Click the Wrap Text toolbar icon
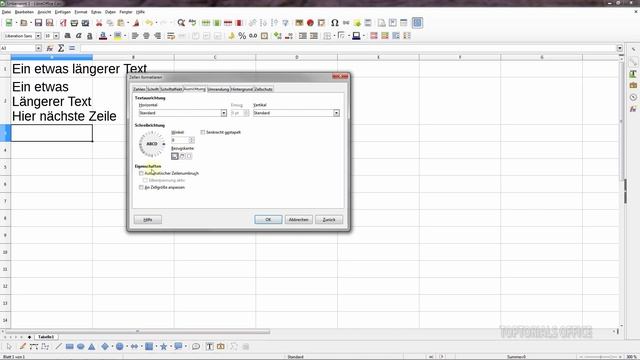Image resolution: width=640 pixels, height=360 pixels. pyautogui.click(x=171, y=36)
